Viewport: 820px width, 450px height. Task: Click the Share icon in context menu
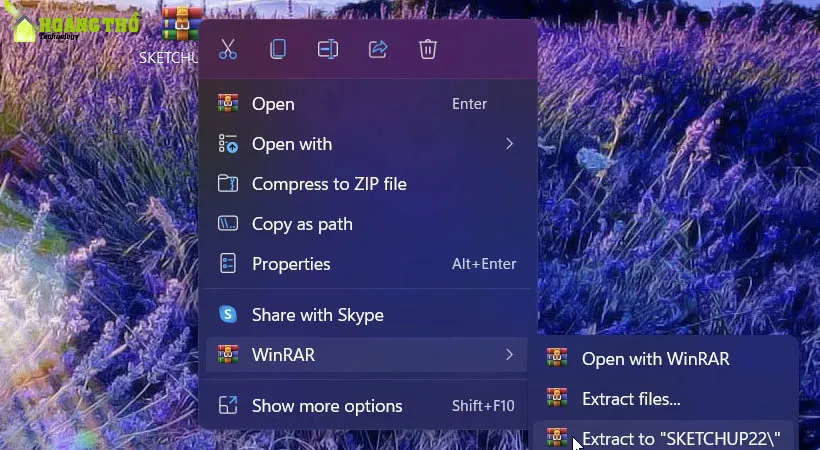[x=378, y=50]
